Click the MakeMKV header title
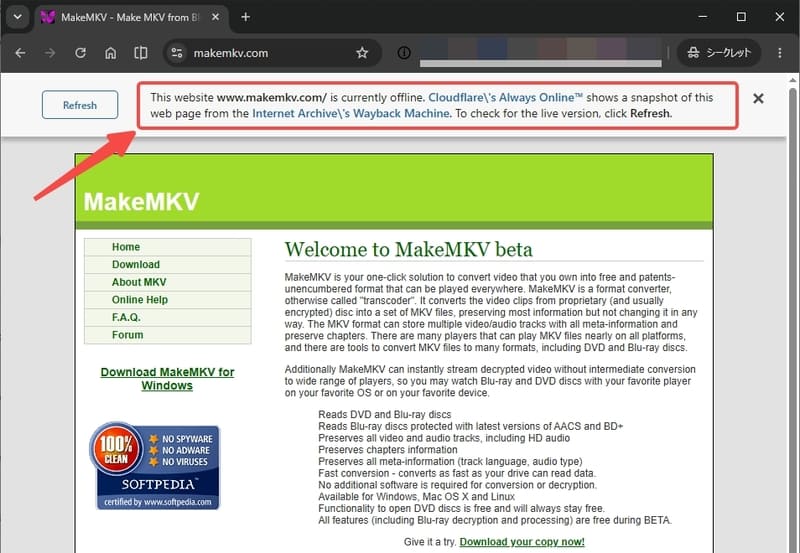The height and width of the screenshot is (553, 800). (141, 202)
